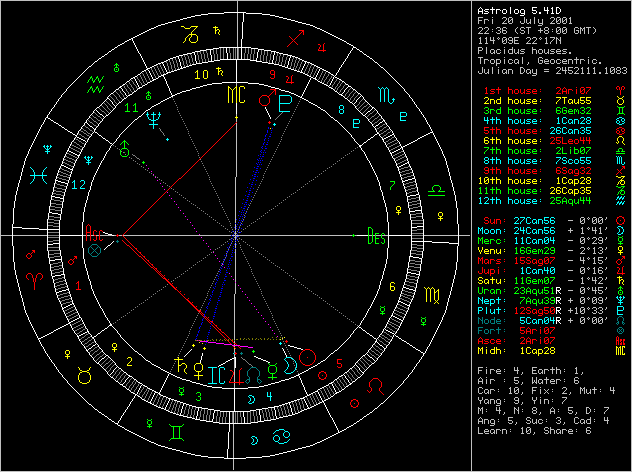Click the 'Astrolog 5.41D' title text
The width and height of the screenshot is (632, 472).
click(519, 11)
